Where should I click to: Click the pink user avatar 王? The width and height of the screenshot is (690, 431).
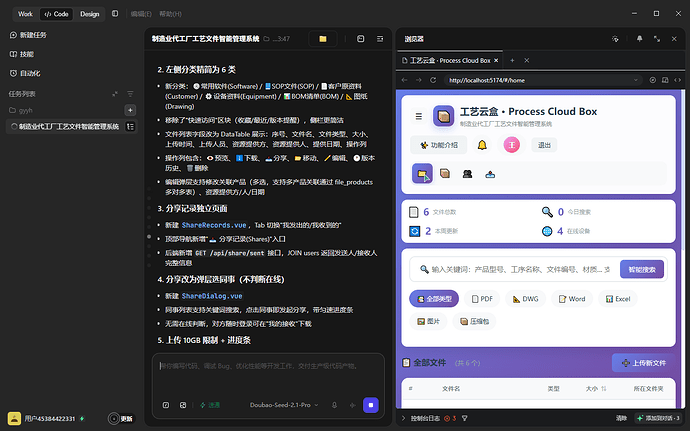point(511,145)
